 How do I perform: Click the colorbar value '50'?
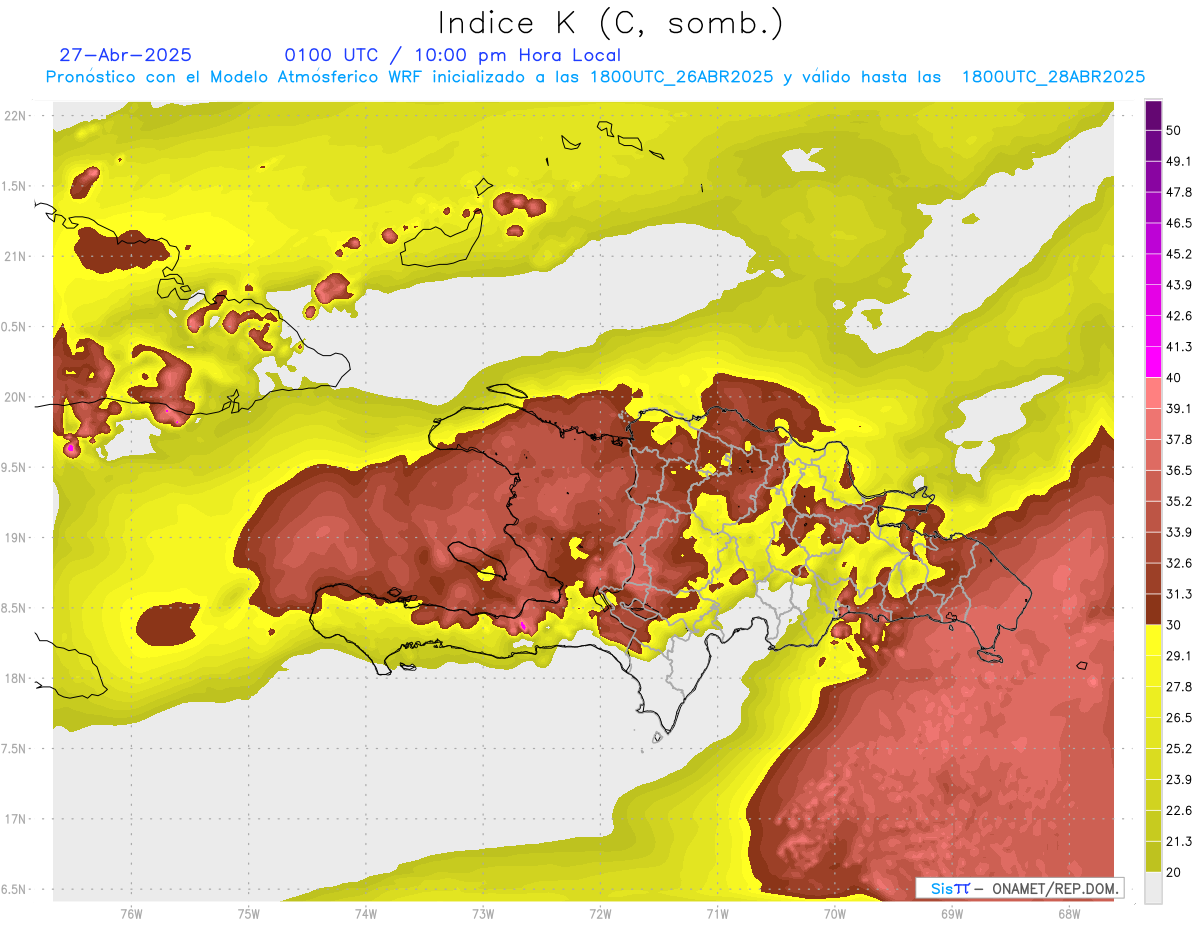pos(1174,130)
